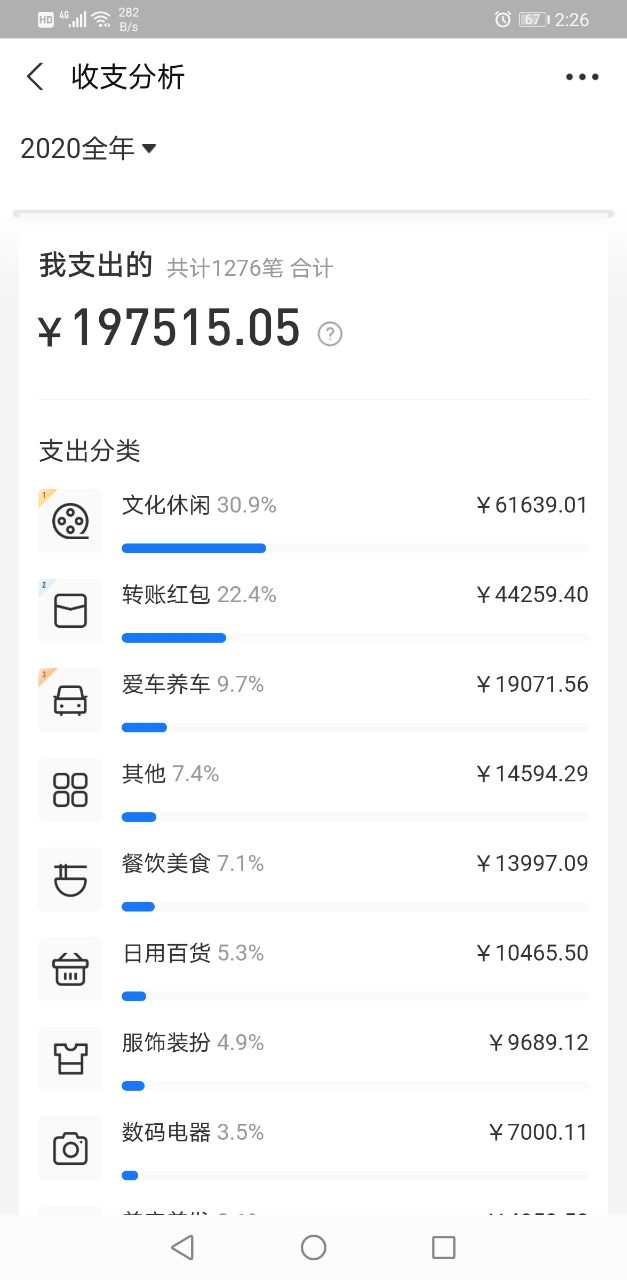
Task: Tap the Android recent apps square button
Action: point(444,1247)
